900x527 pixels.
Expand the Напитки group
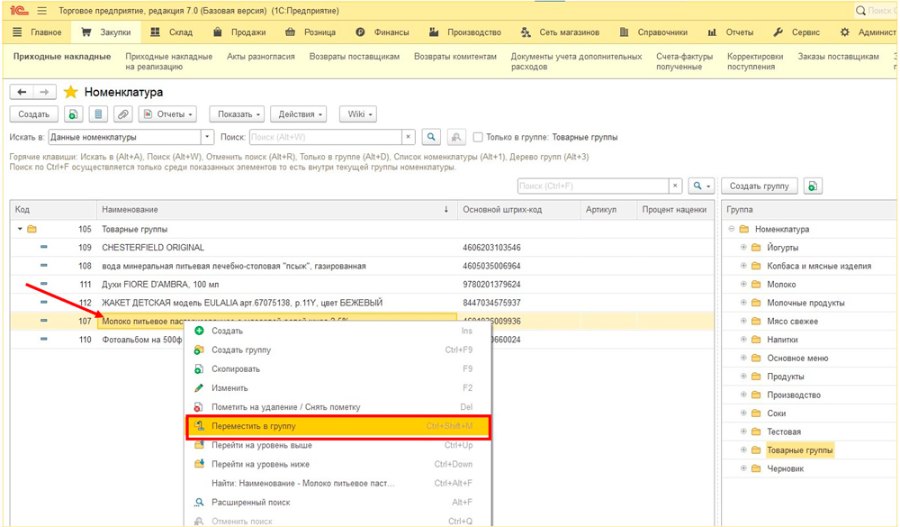pyautogui.click(x=743, y=339)
